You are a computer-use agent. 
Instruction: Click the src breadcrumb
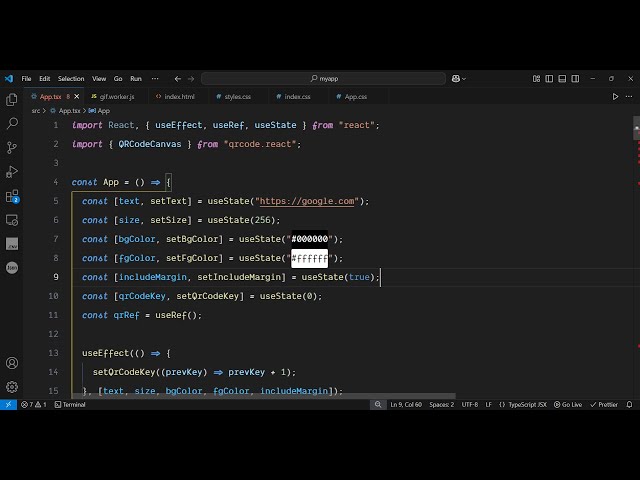coord(36,111)
